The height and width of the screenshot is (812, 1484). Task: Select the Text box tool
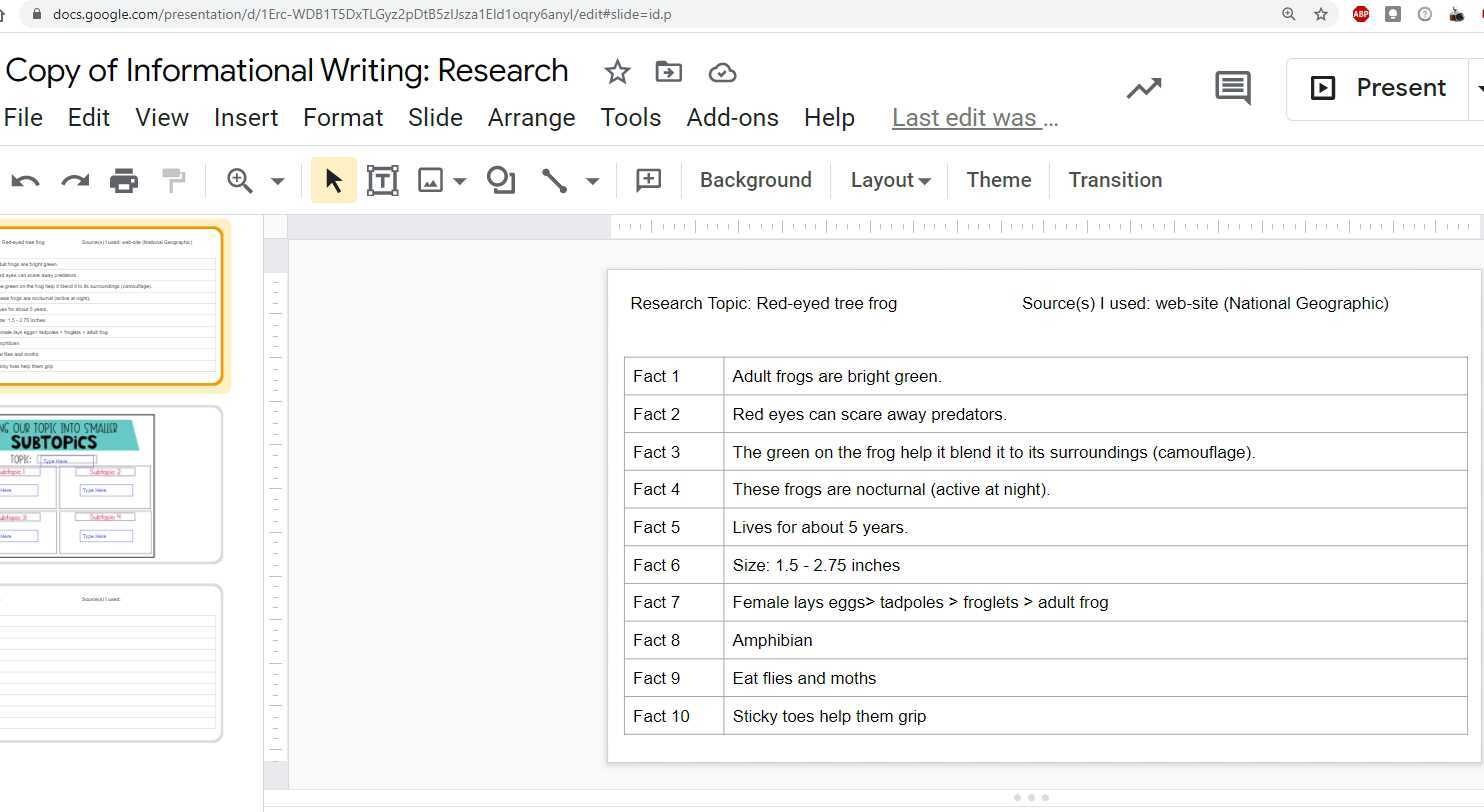pyautogui.click(x=382, y=181)
